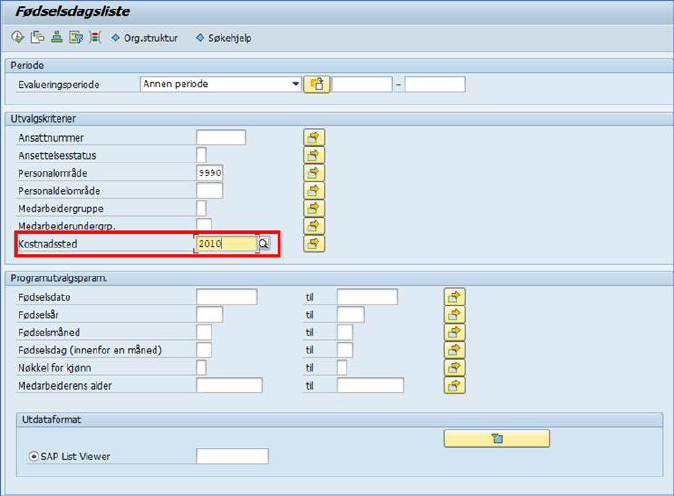Click the organizational hierarchy toolbar icon

[57, 37]
